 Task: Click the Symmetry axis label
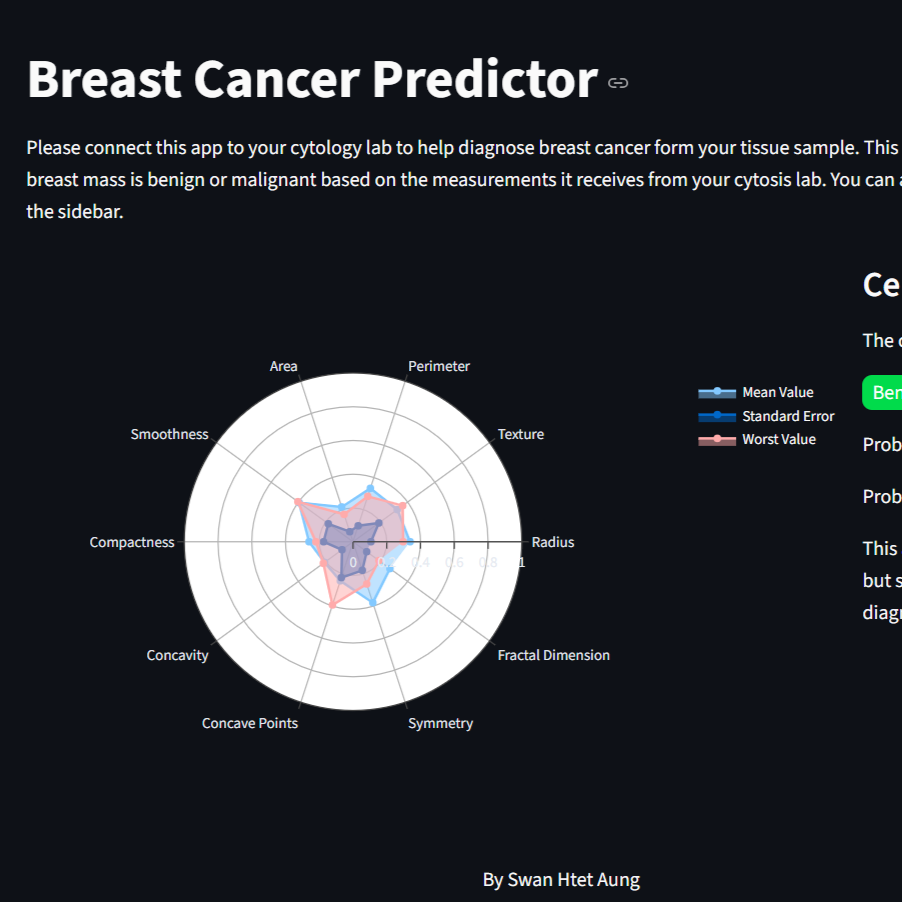[x=440, y=723]
